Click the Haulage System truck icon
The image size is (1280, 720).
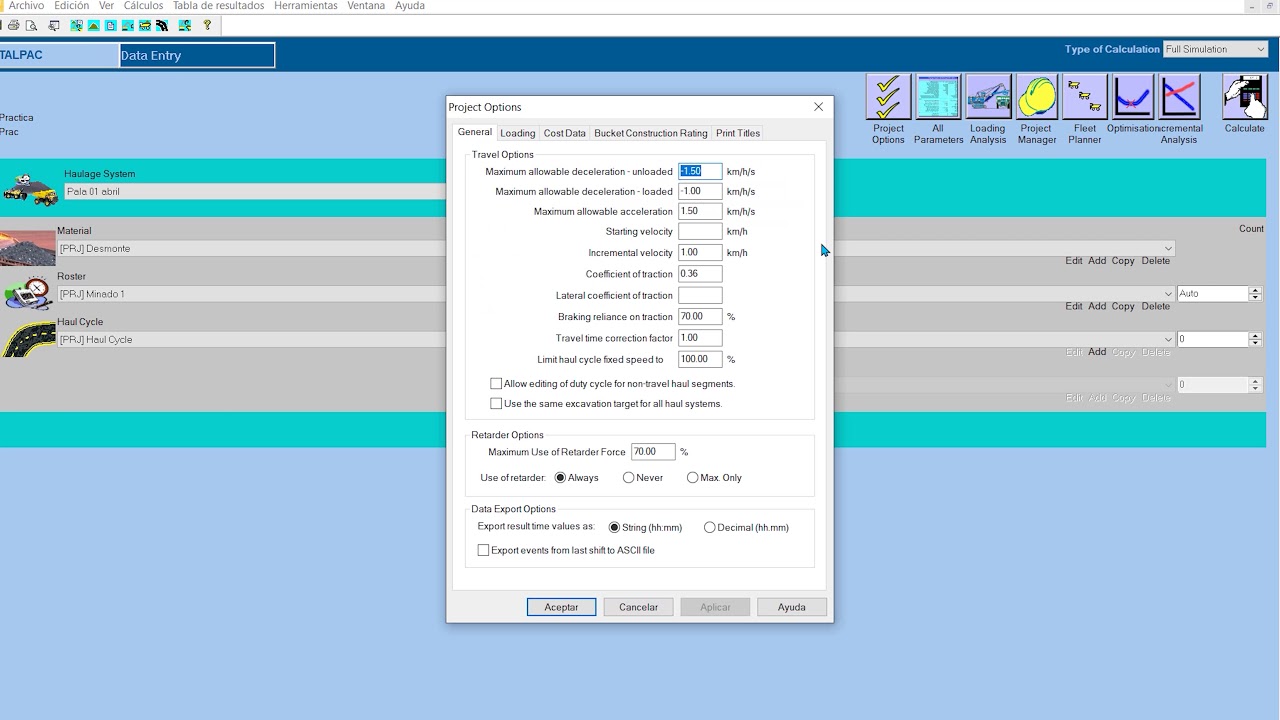pyautogui.click(x=30, y=189)
